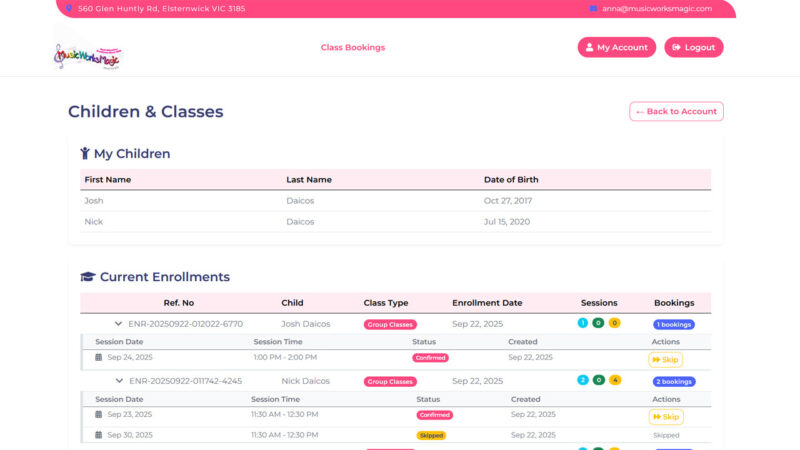This screenshot has height=450, width=800.
Task: Click the Ref. No column header
Action: (x=179, y=303)
